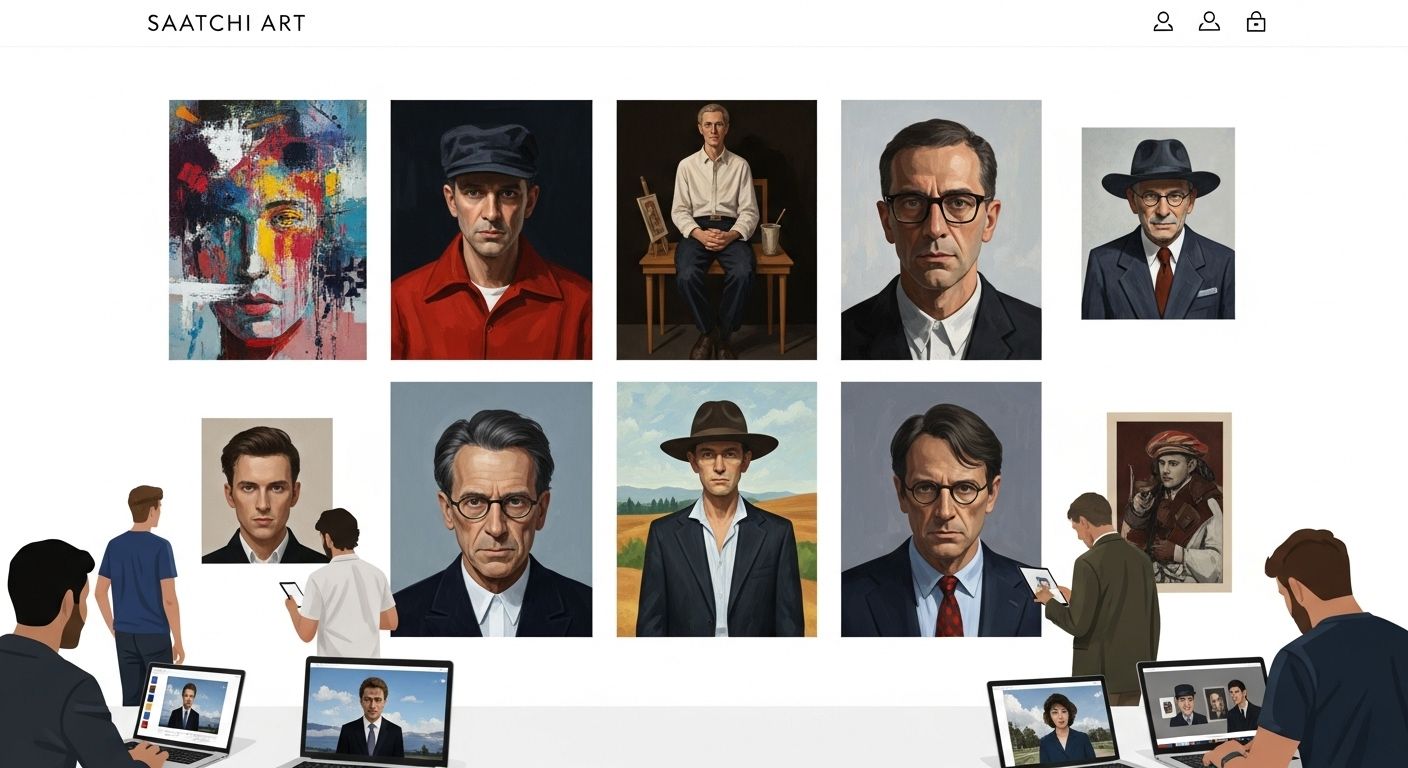Select the portrait of man in red shirt
This screenshot has height=768, width=1408.
[x=491, y=229]
